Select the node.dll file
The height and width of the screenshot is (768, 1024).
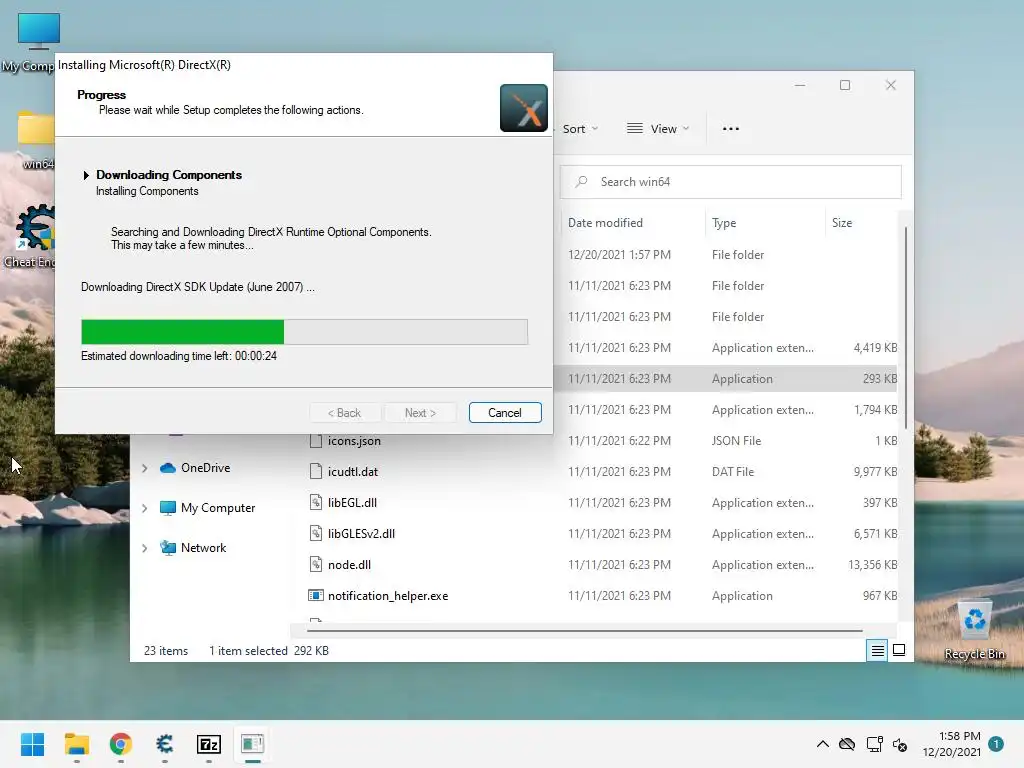(x=349, y=565)
